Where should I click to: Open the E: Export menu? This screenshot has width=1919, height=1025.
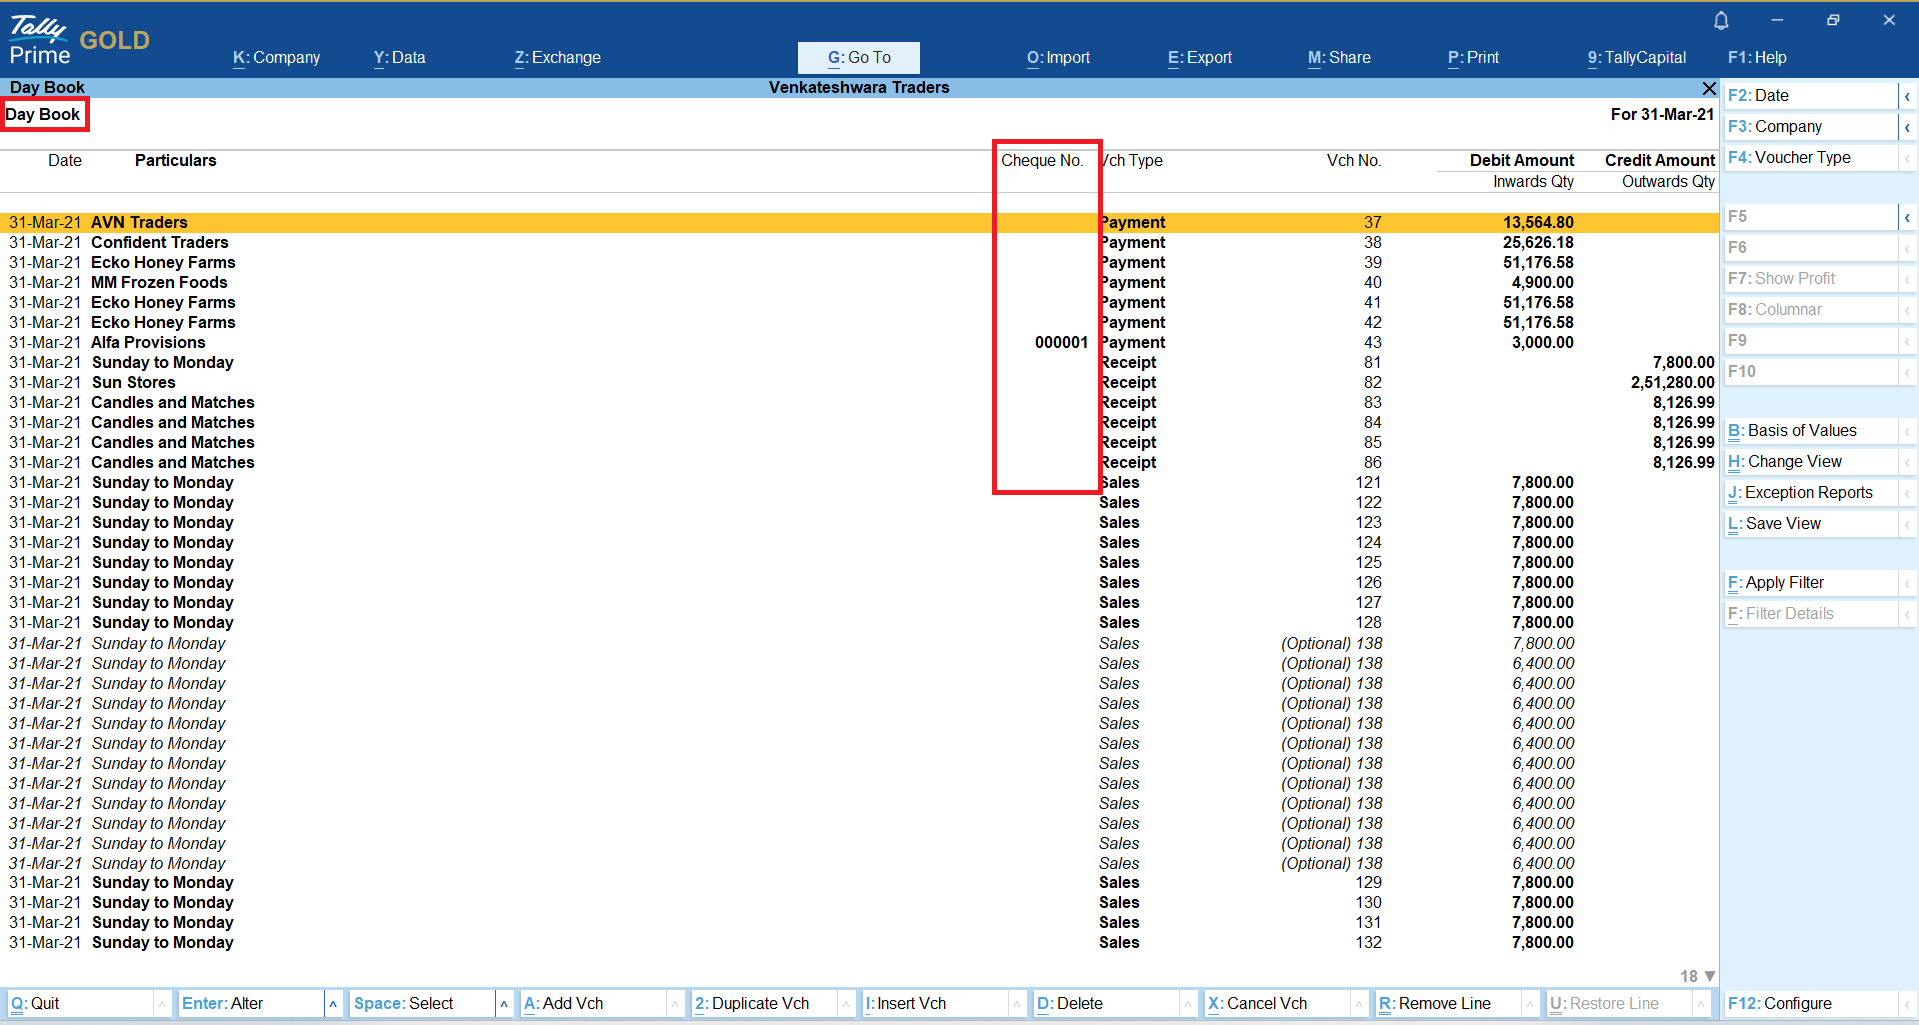[1199, 58]
